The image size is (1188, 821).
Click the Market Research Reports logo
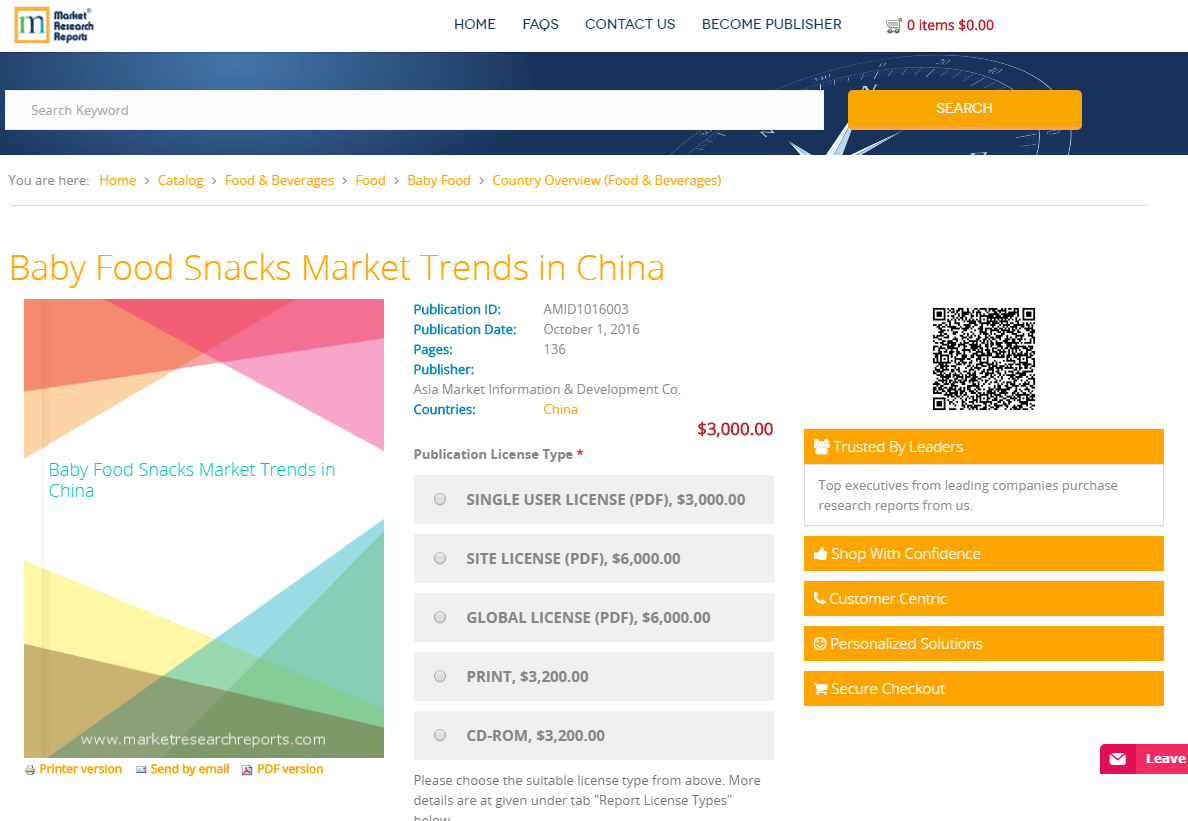[52, 24]
